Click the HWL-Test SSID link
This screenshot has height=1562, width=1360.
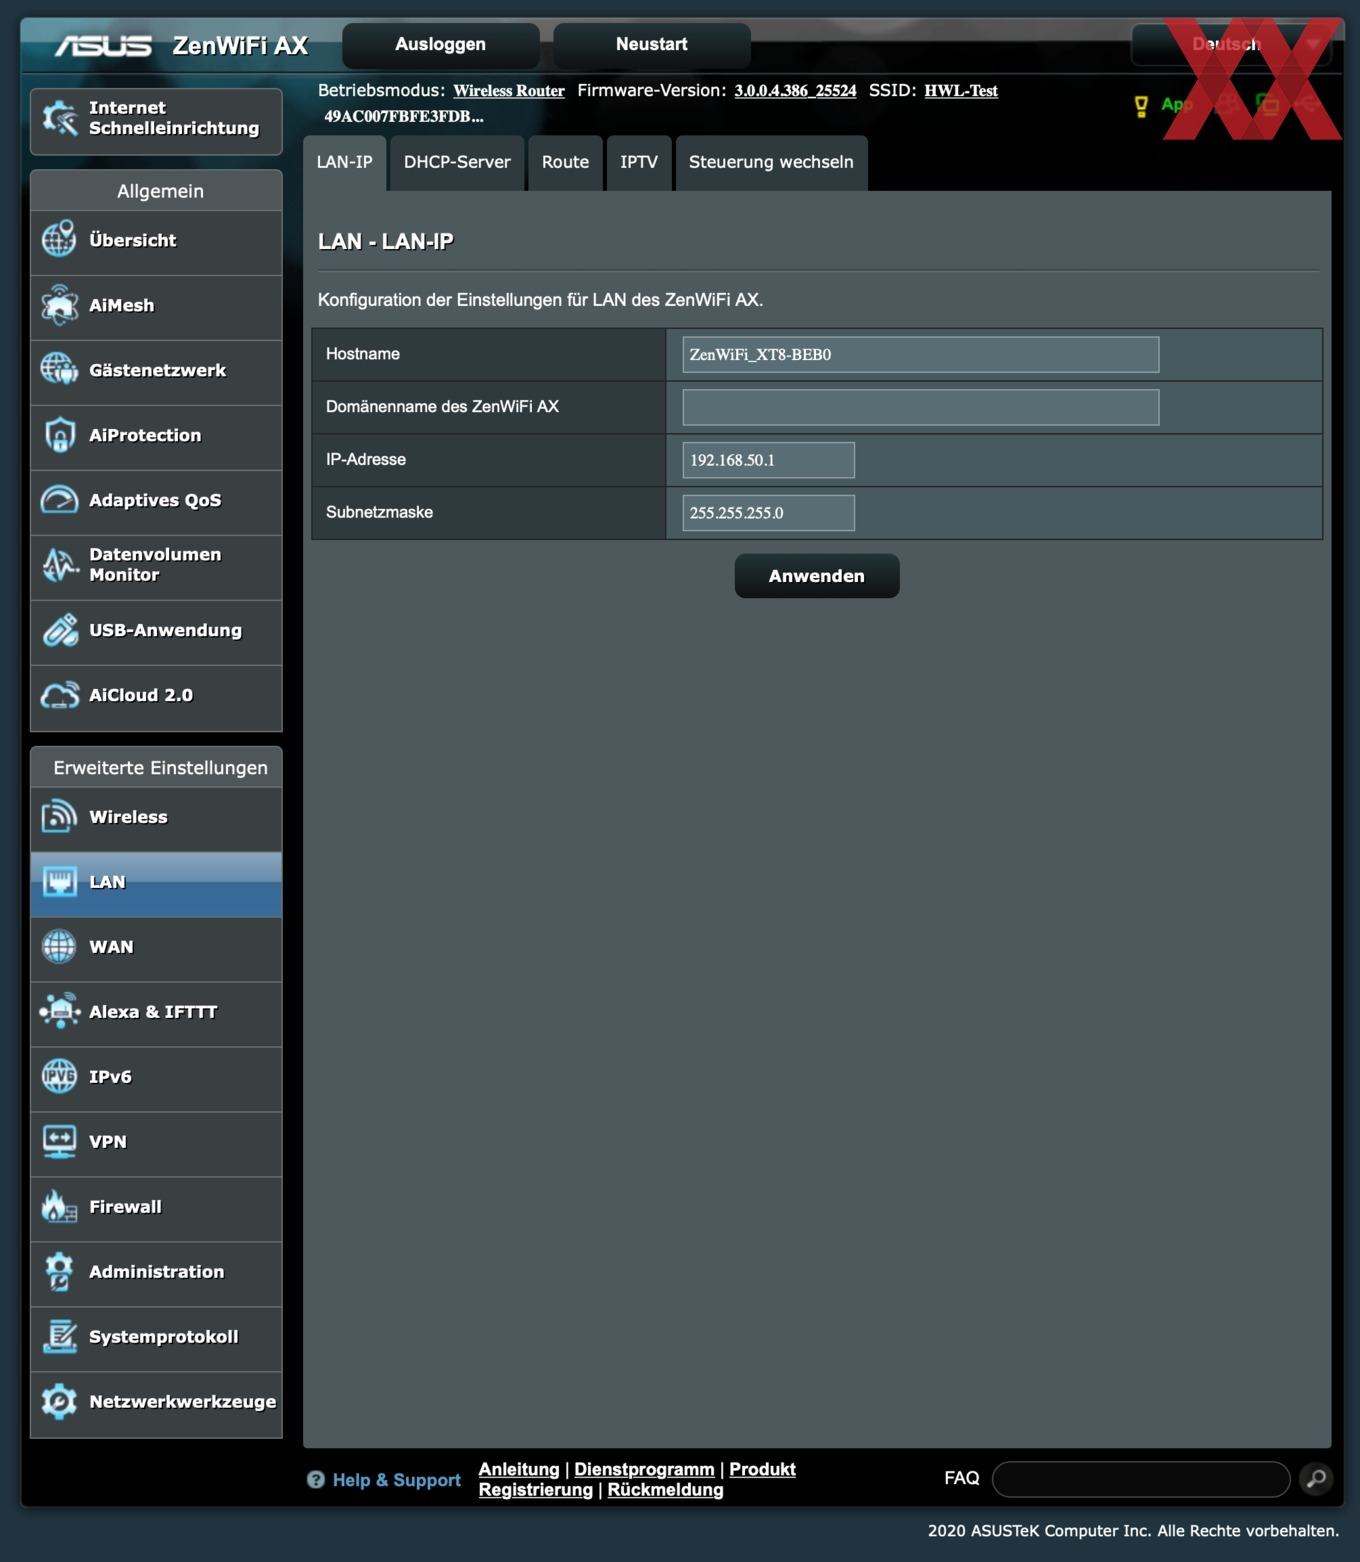[961, 91]
